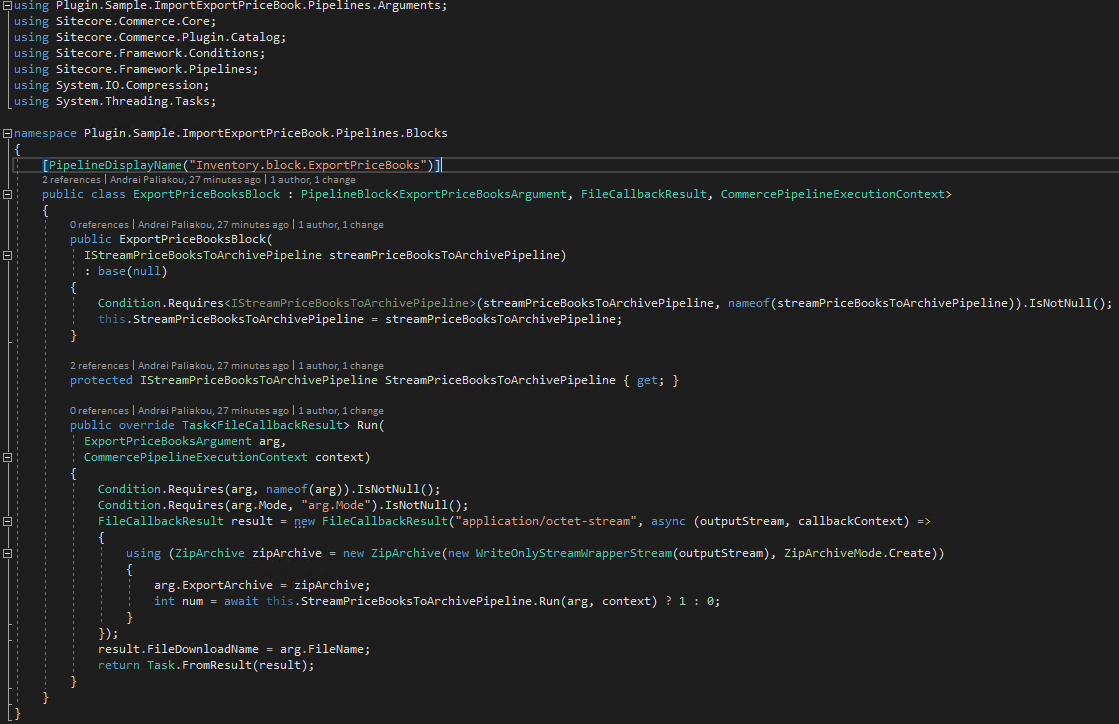Collapse the FileCallbackResult lambda outline

pos(7,521)
